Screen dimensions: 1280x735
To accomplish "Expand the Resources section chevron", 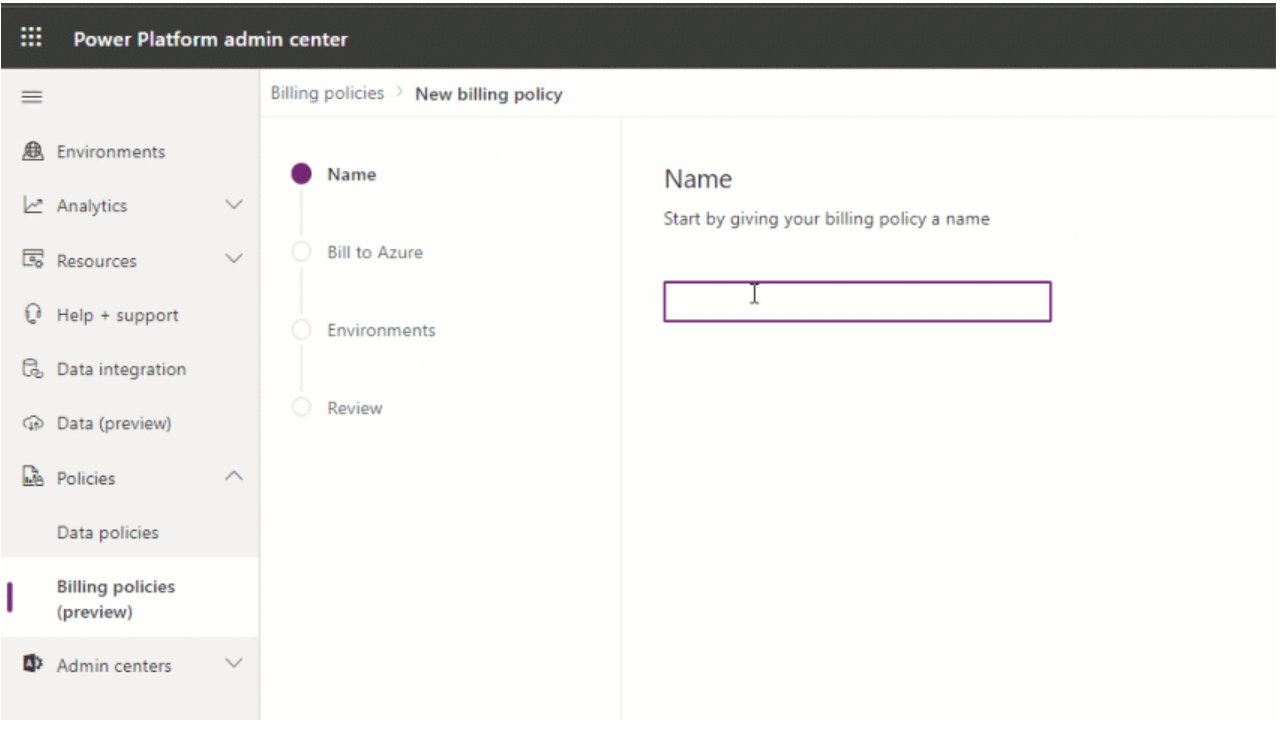I will (234, 260).
